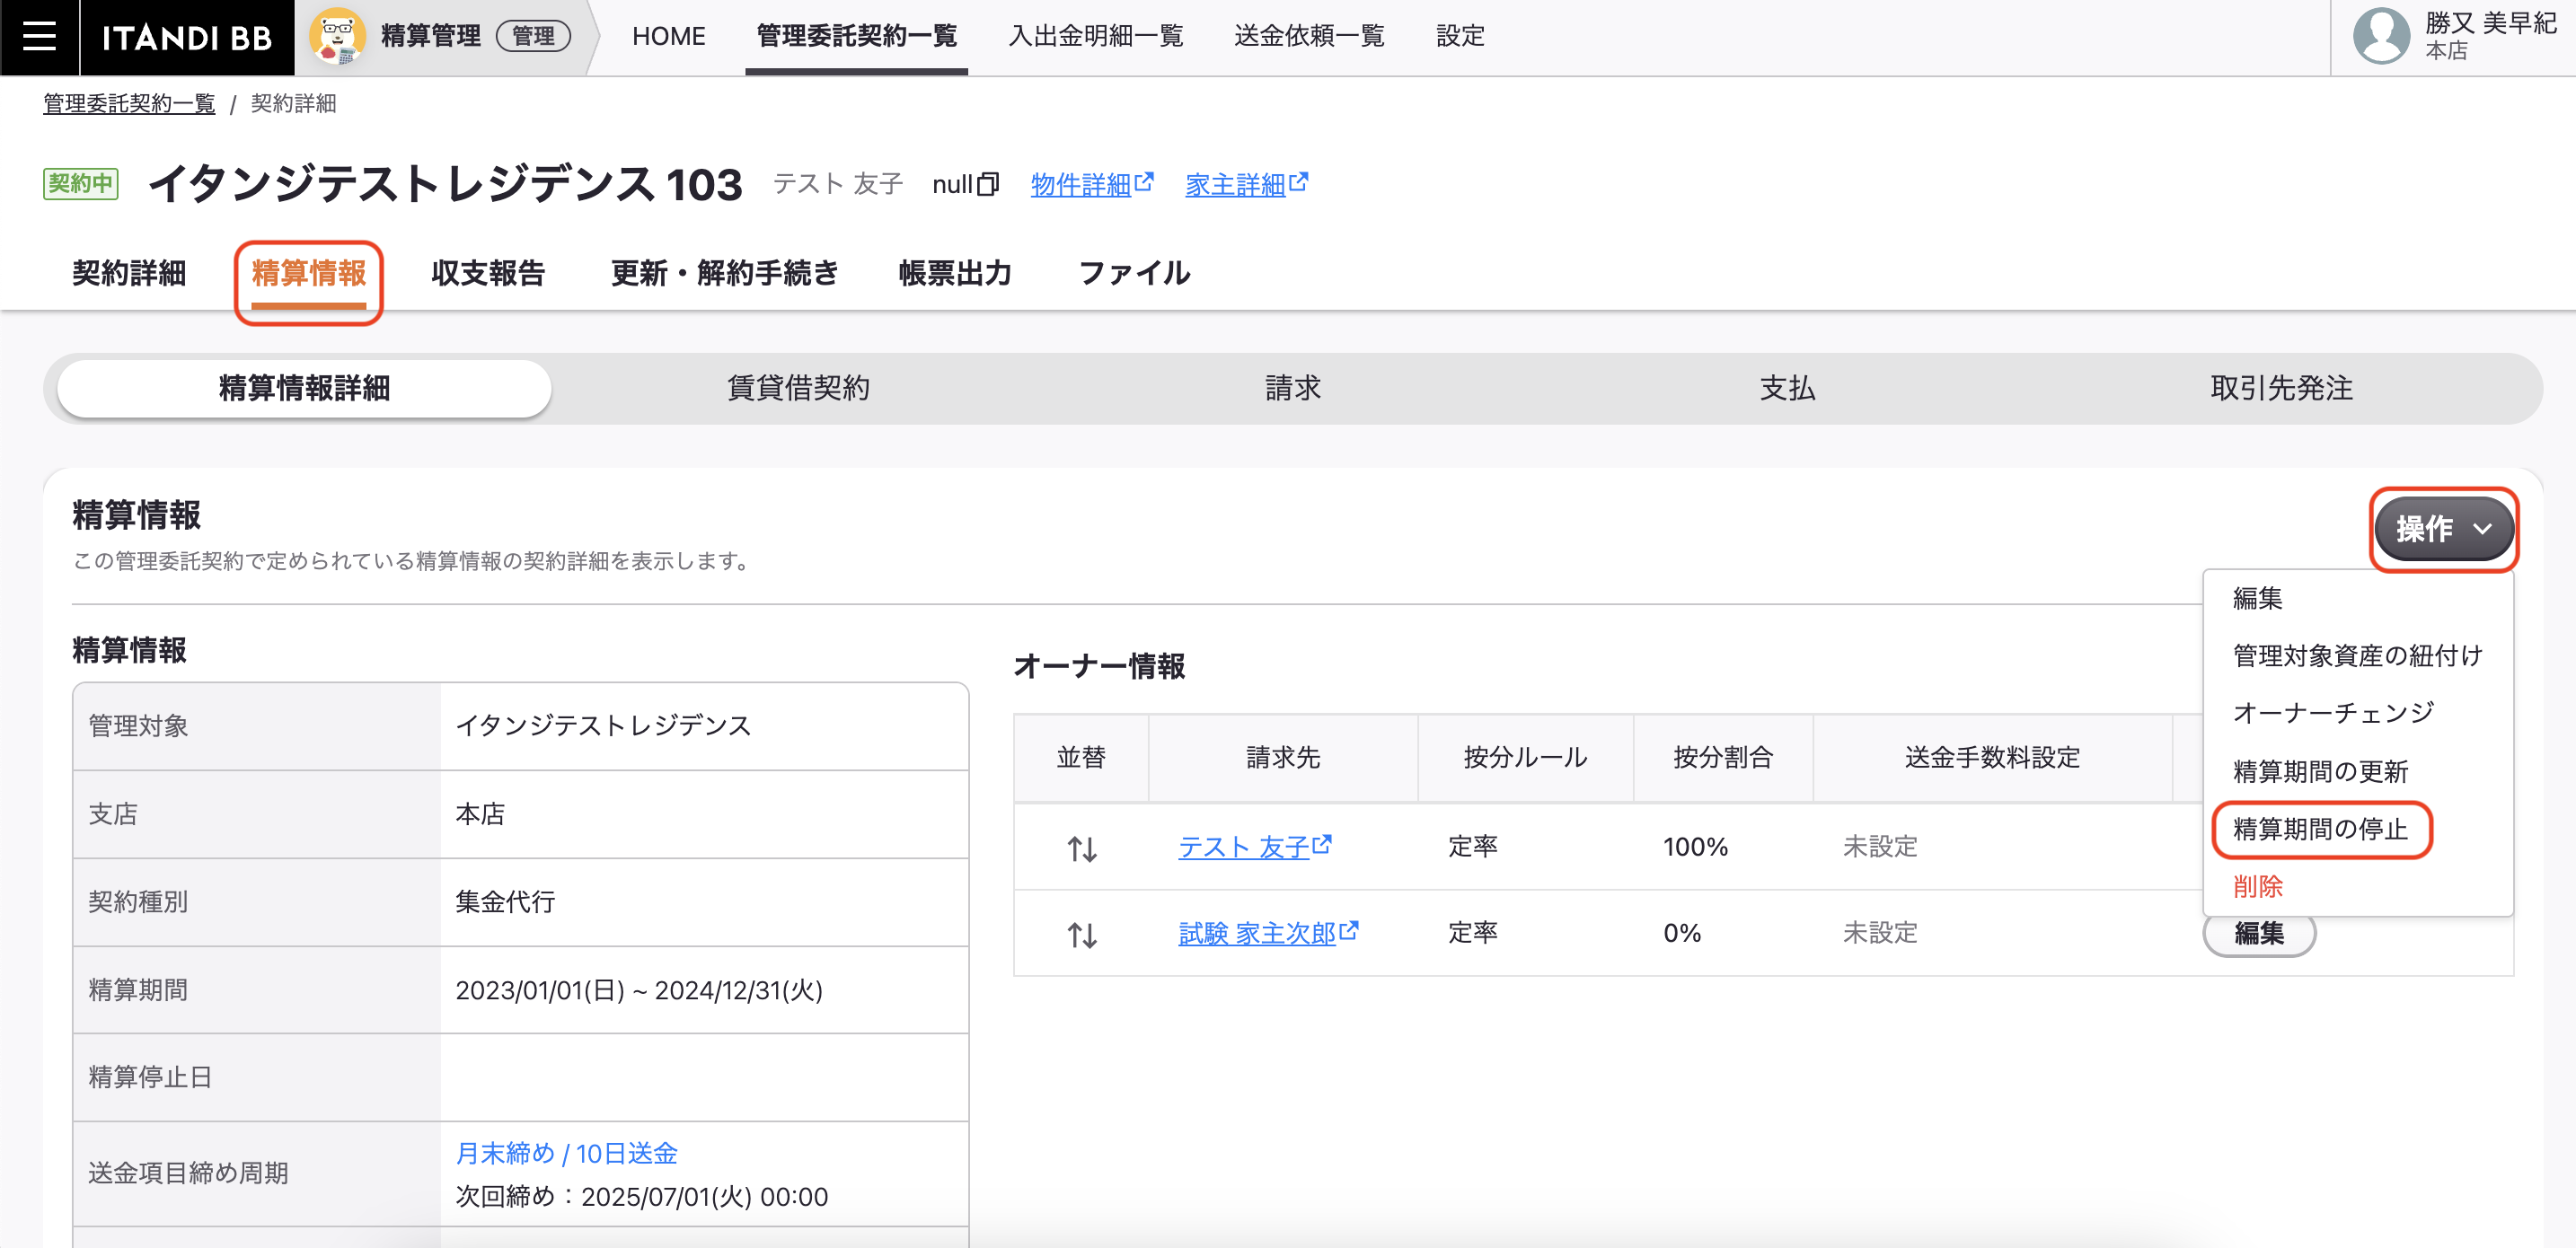Open 試験 家主次郎 owner link

[1267, 933]
